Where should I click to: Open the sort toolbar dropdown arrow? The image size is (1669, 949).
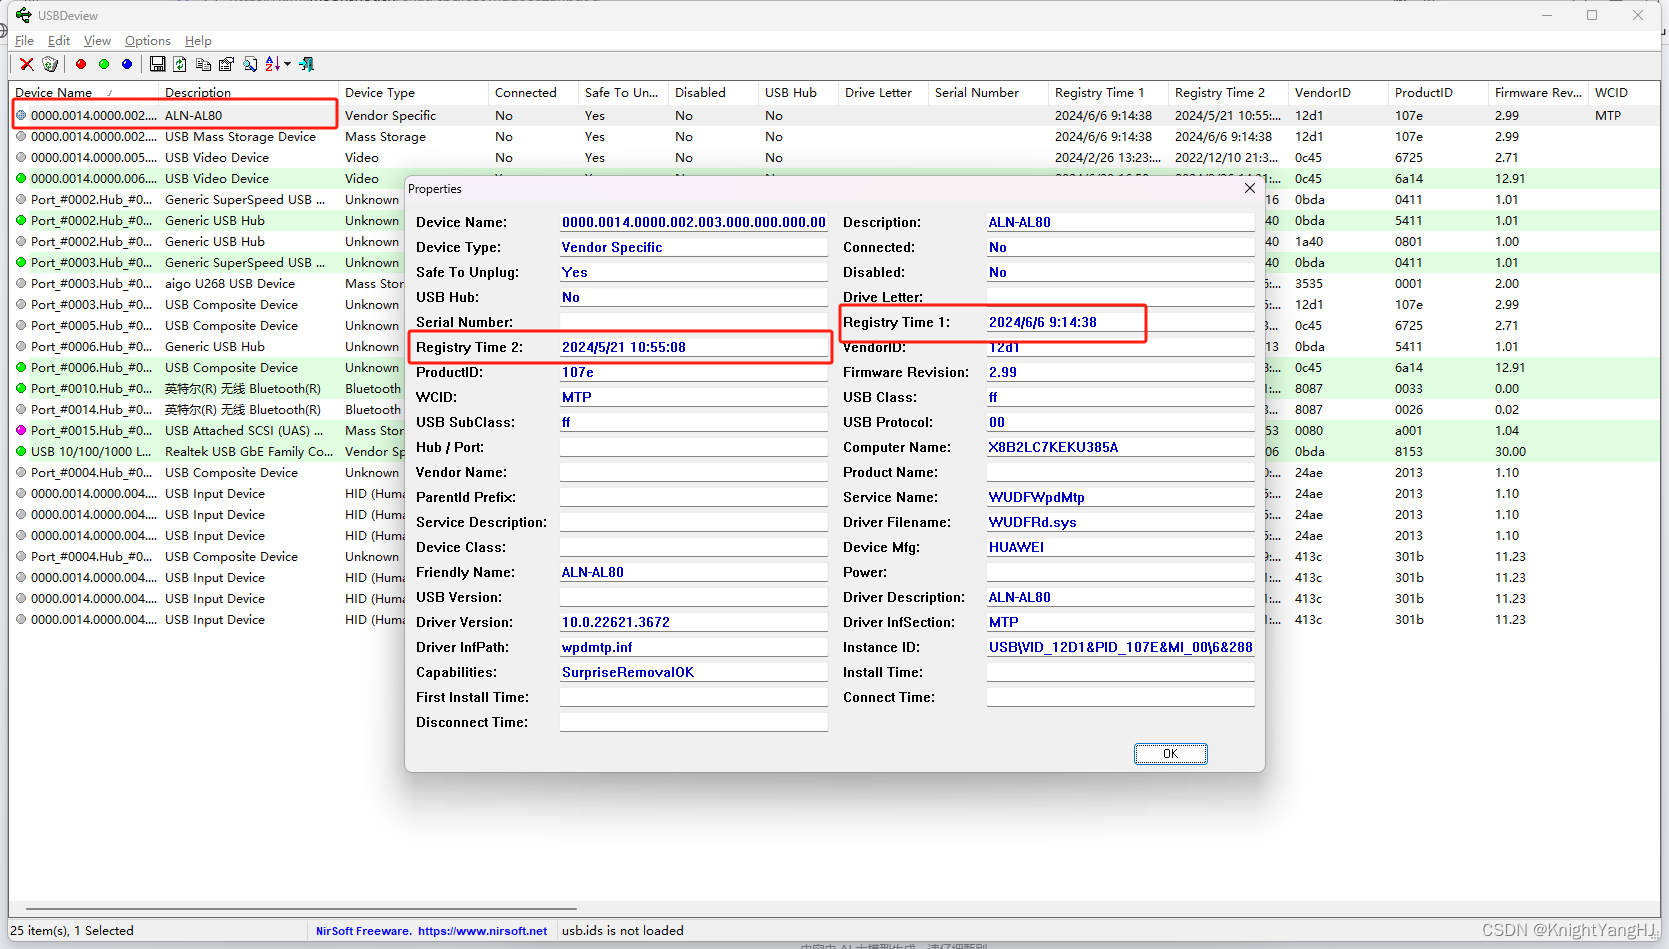point(288,64)
